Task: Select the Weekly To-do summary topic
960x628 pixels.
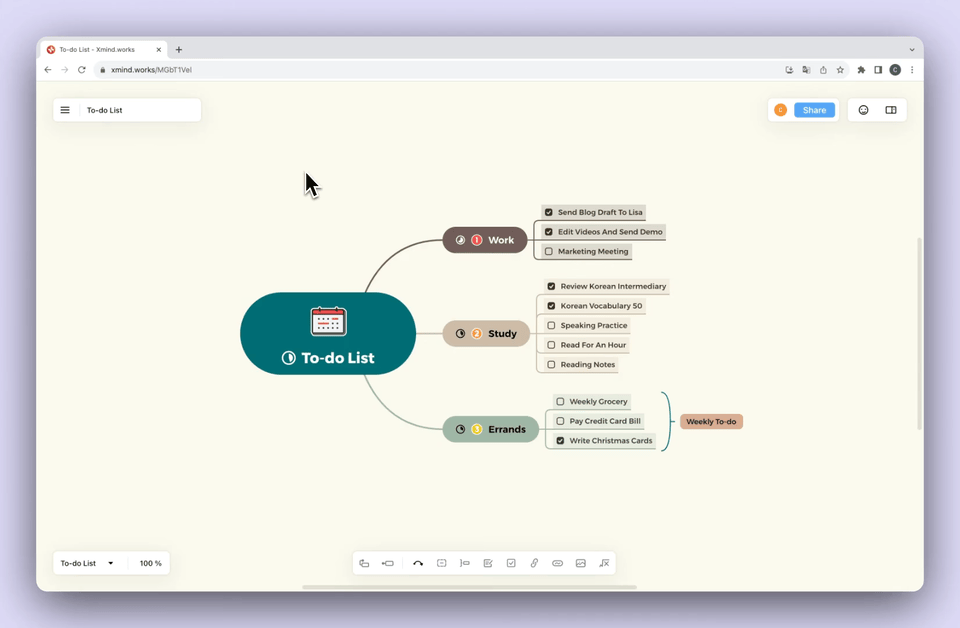Action: pos(711,422)
